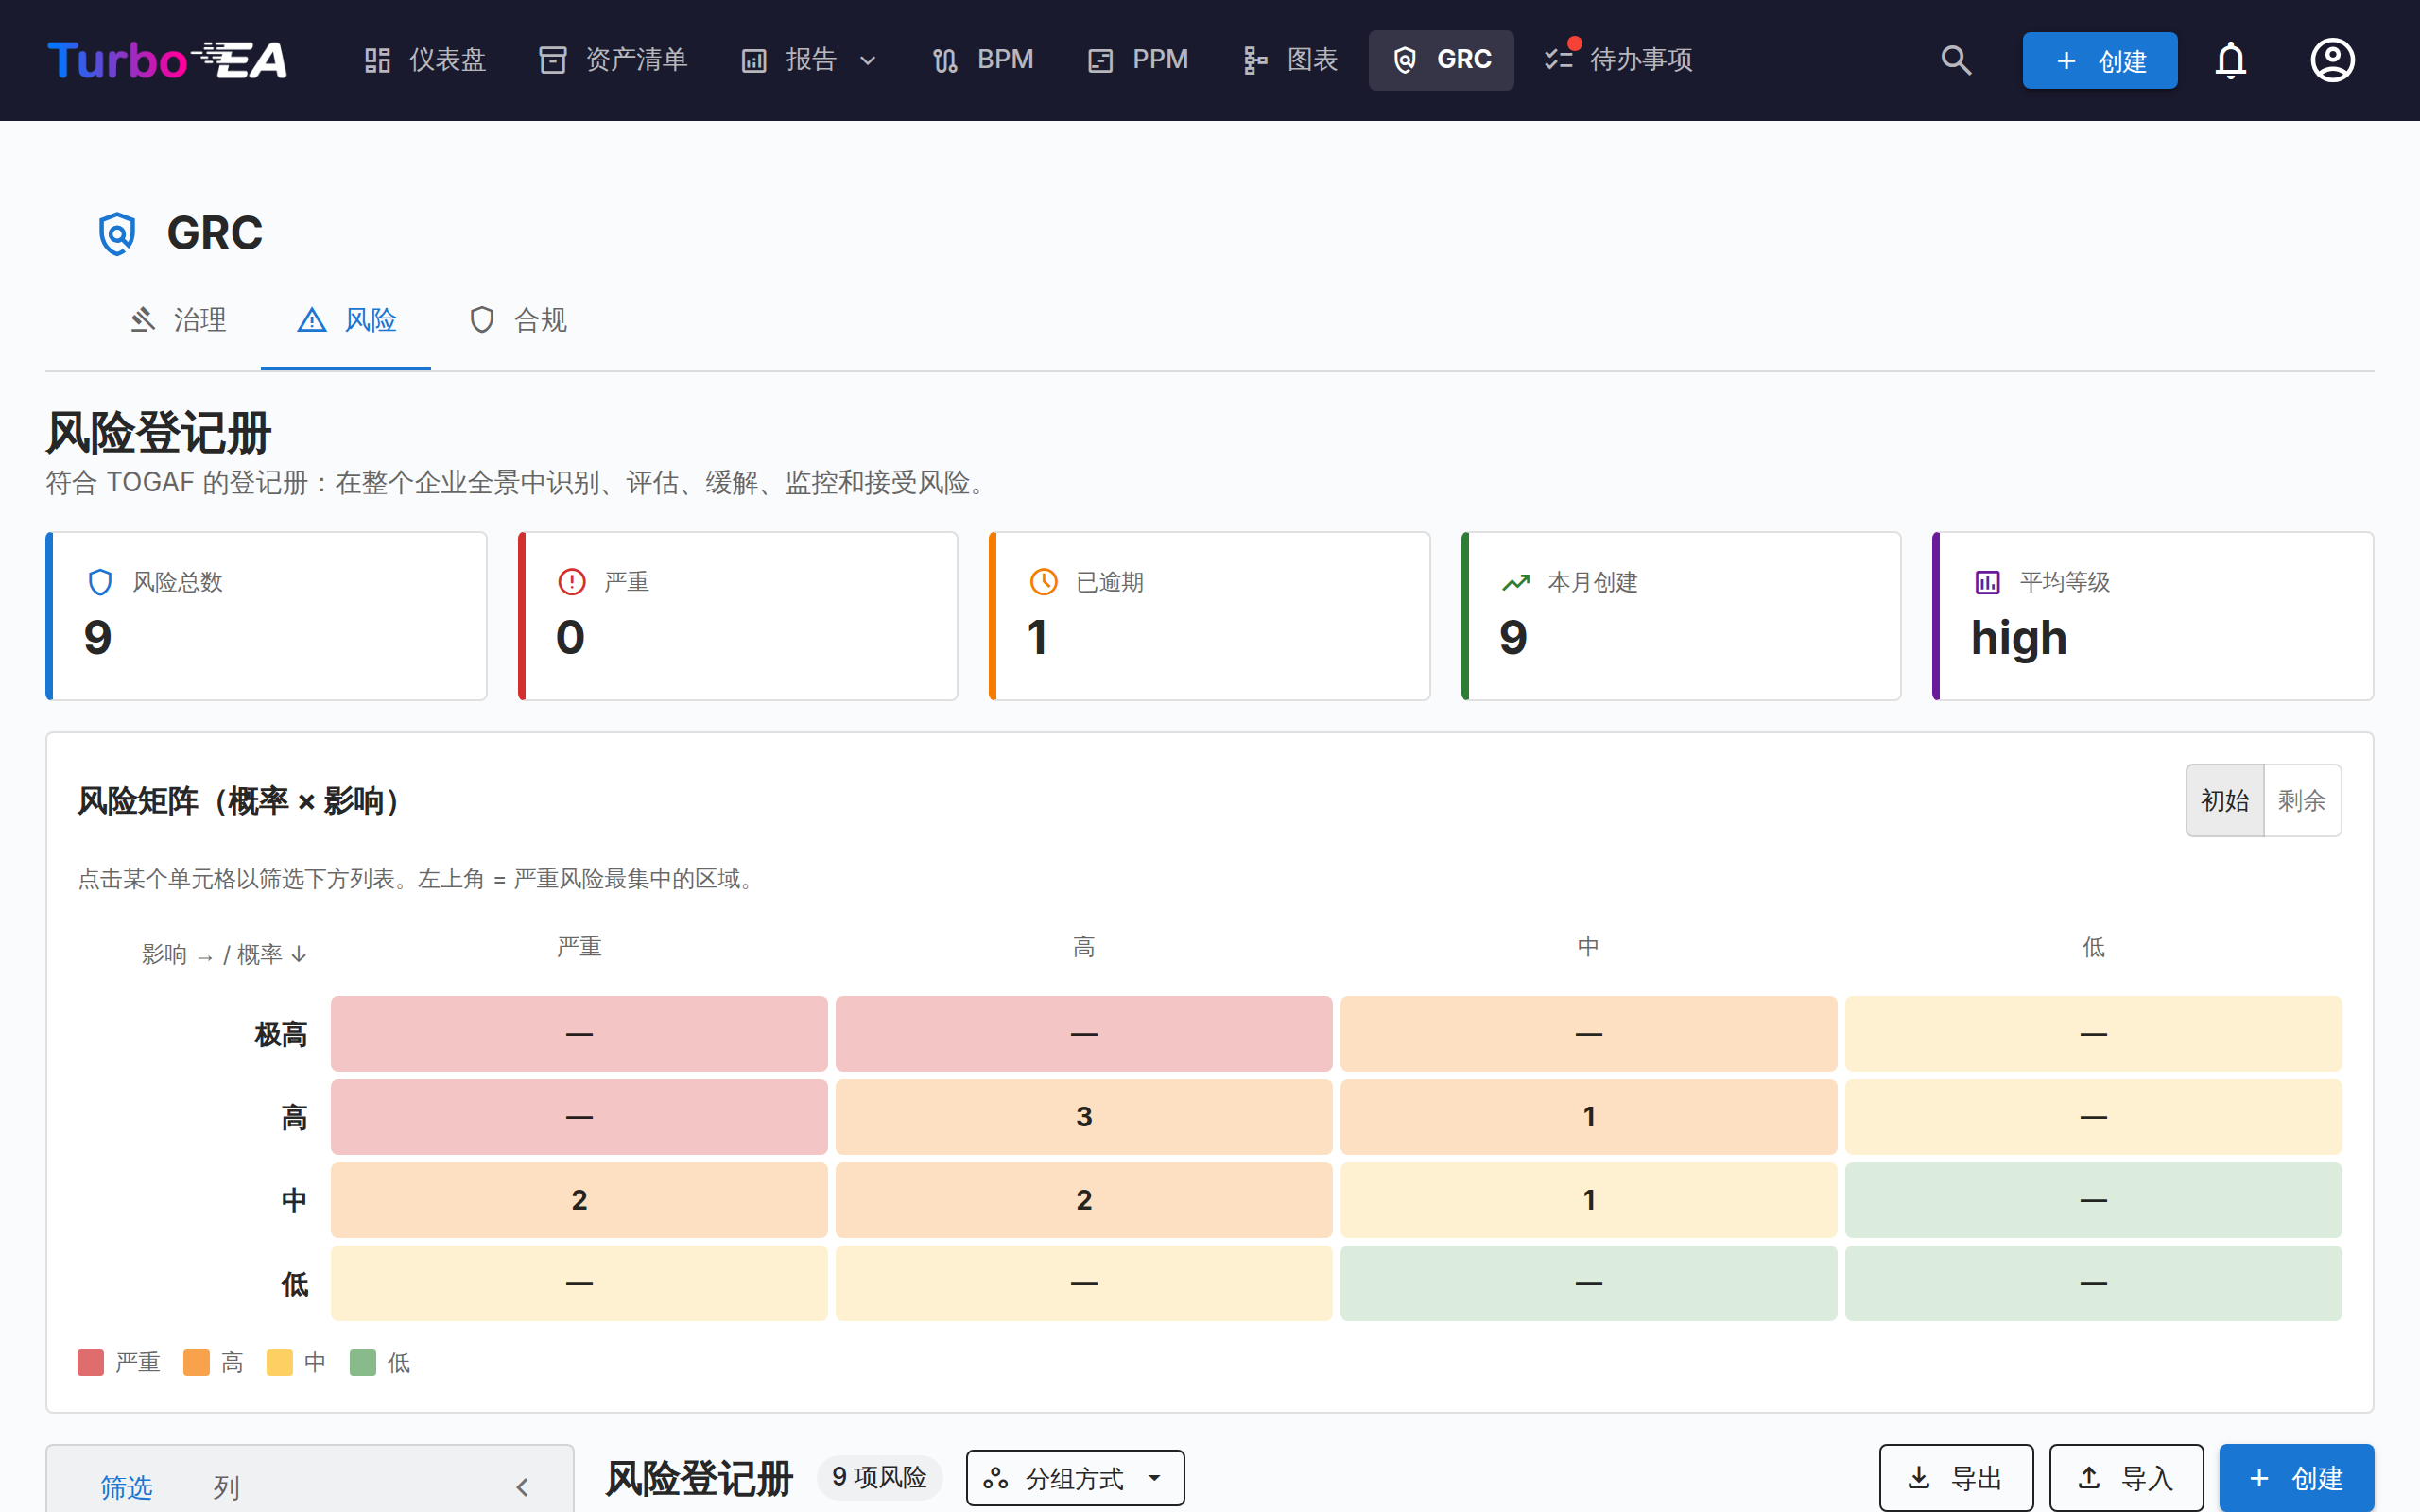The image size is (2420, 1512).
Task: Collapse the filter panel chevron
Action: (522, 1488)
